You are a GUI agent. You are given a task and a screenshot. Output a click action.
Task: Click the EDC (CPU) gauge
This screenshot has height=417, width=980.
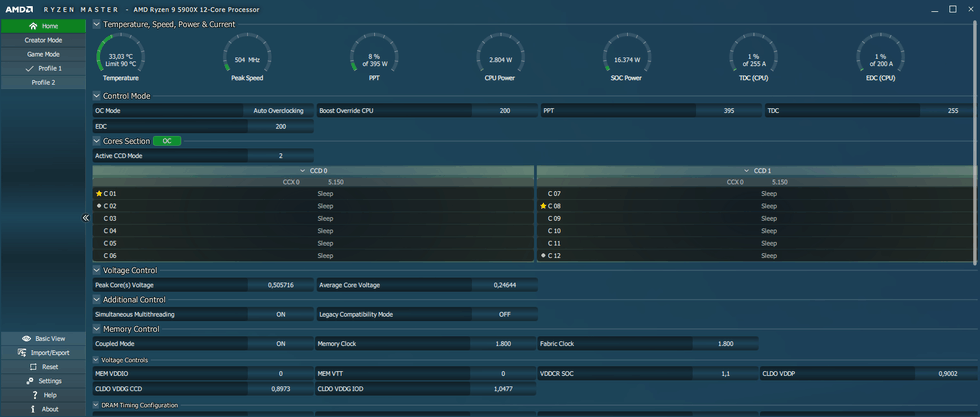coord(879,58)
